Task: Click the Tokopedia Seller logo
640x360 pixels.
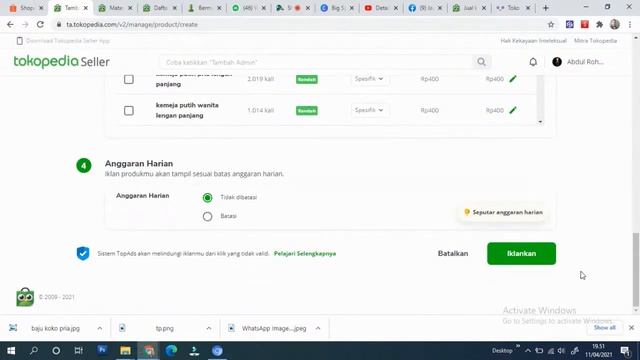Action: [62, 62]
